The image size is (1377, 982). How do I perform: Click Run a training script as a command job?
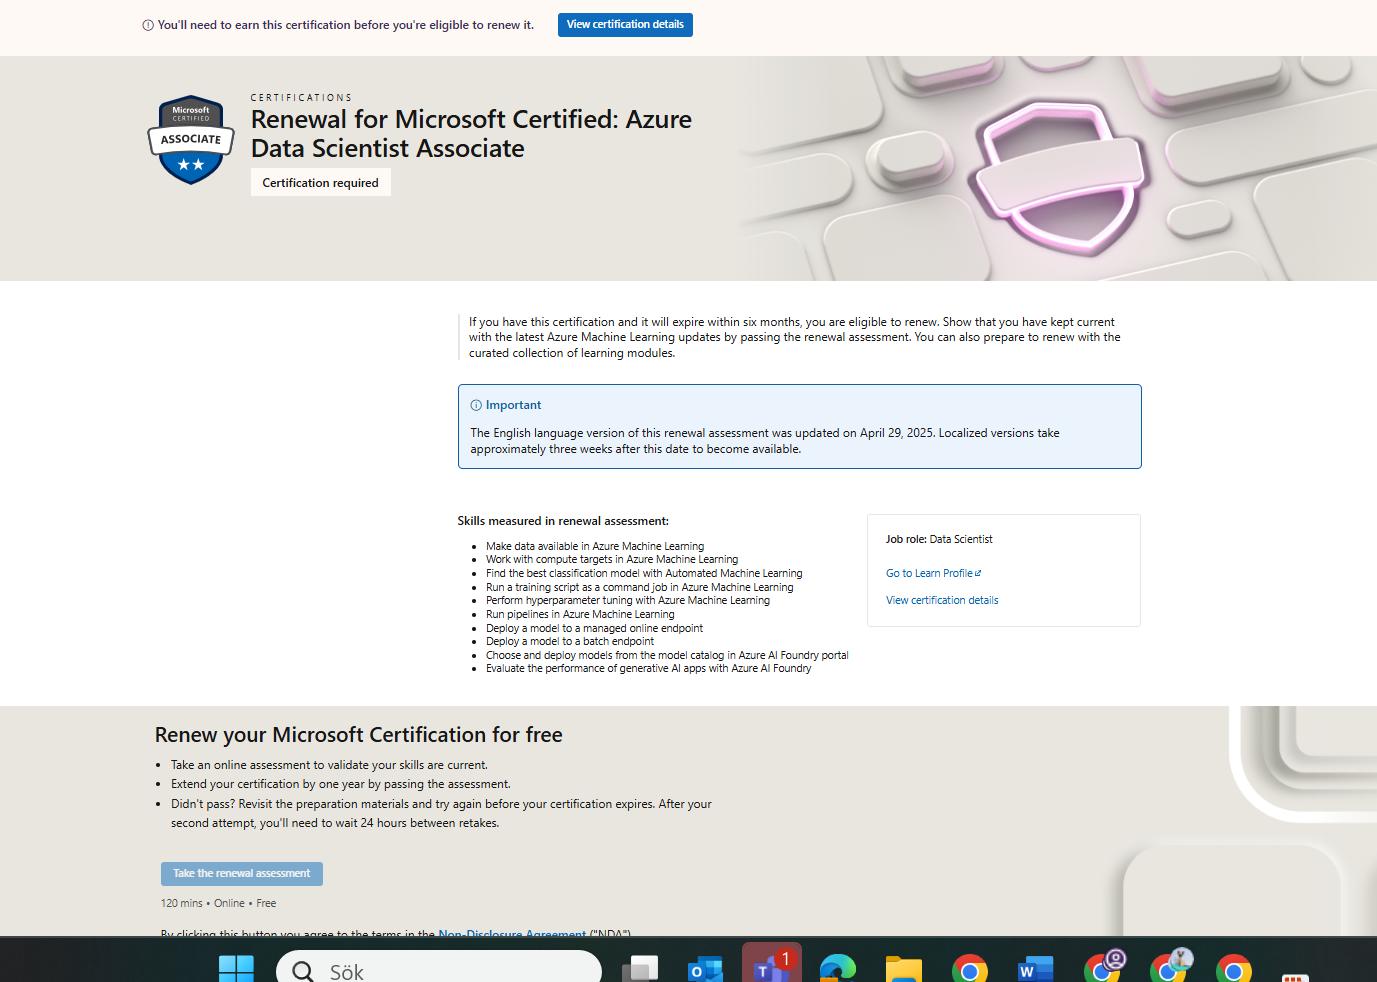640,587
